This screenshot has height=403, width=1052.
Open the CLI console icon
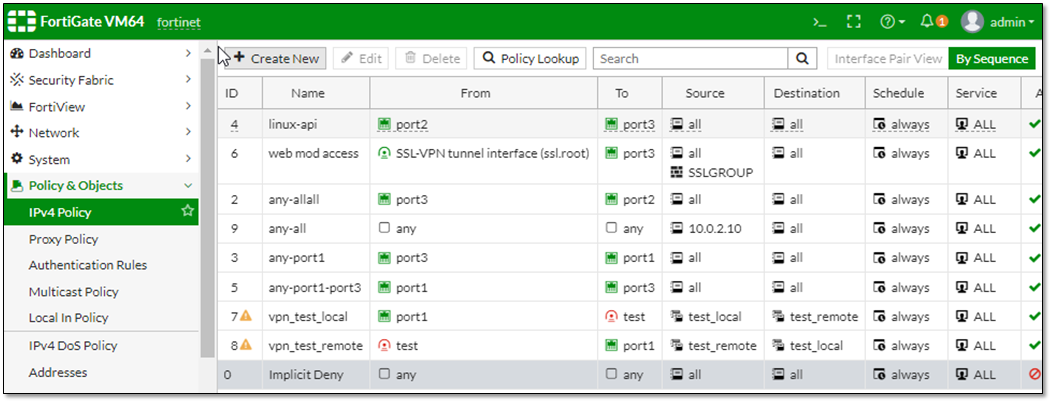(x=820, y=22)
